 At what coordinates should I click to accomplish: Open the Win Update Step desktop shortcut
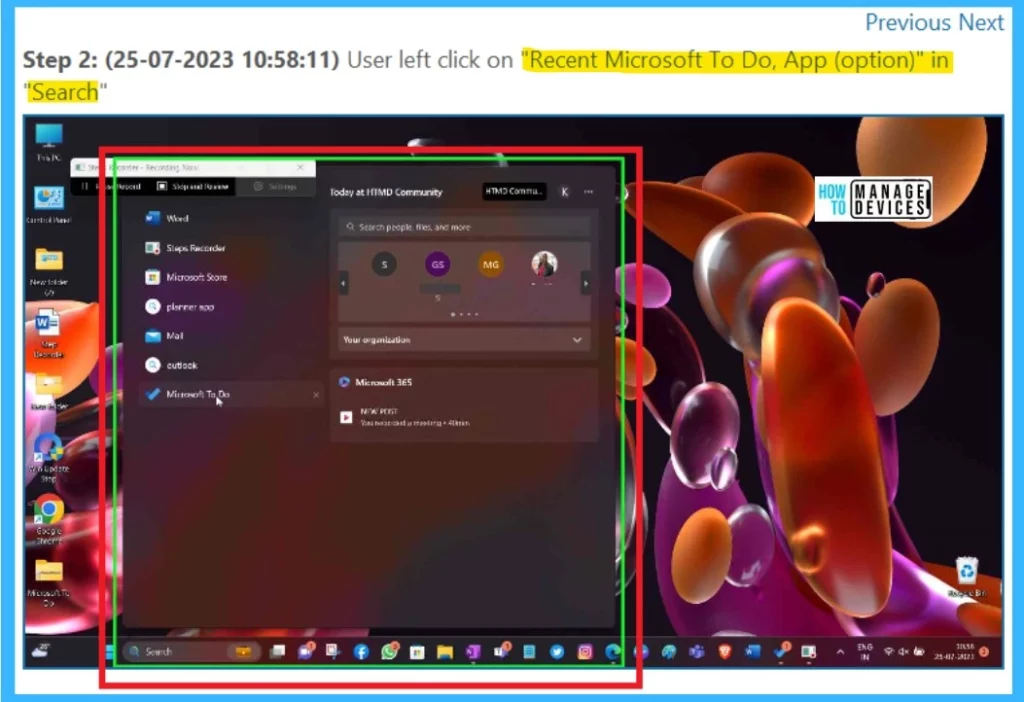pyautogui.click(x=49, y=457)
